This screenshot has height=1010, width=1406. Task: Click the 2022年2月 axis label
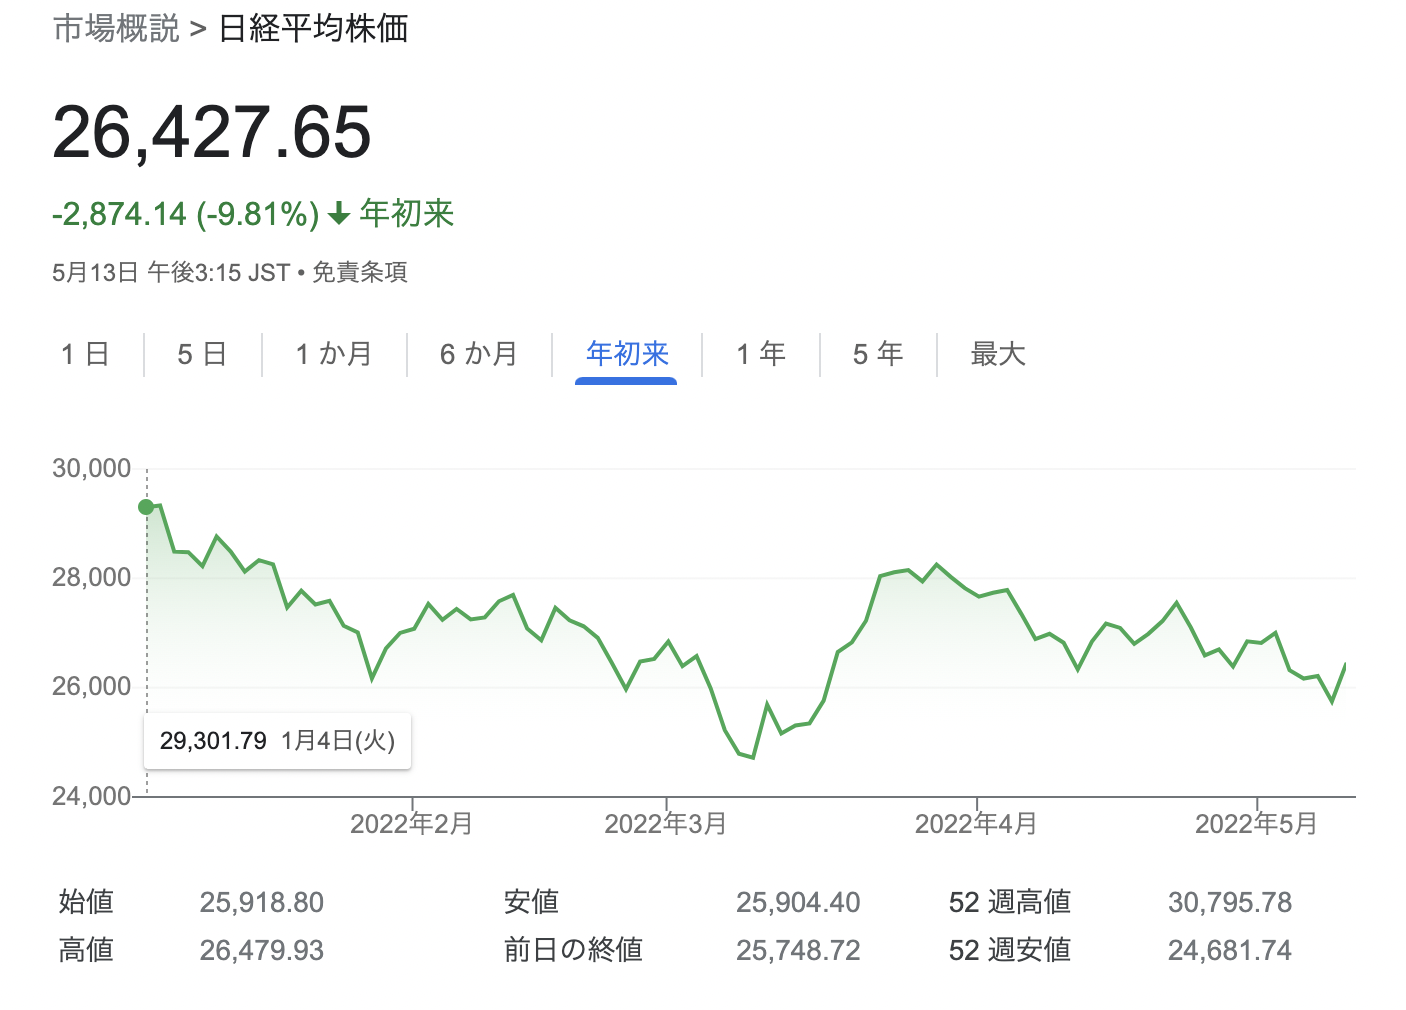coord(411,824)
